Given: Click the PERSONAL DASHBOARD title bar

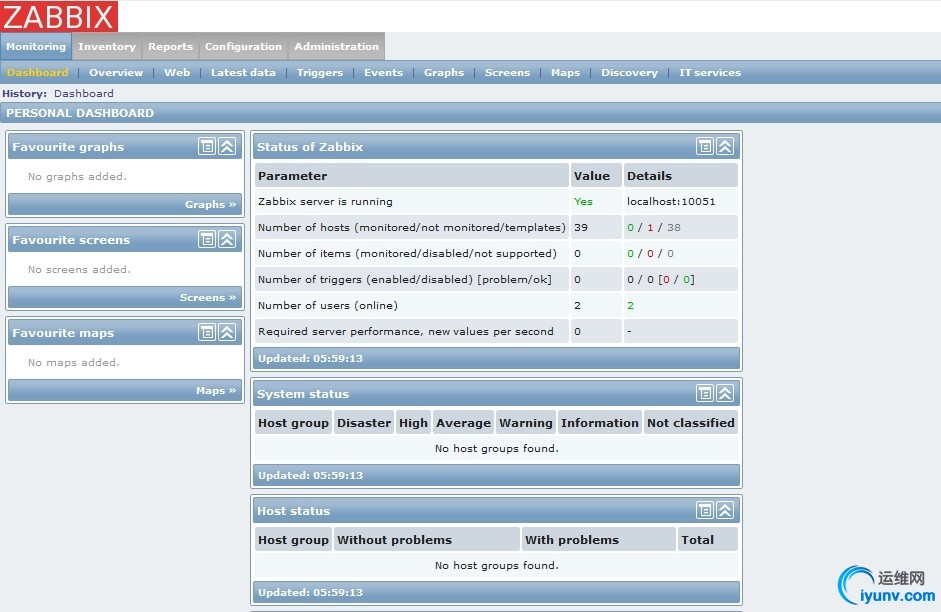Looking at the screenshot, I should coord(470,113).
